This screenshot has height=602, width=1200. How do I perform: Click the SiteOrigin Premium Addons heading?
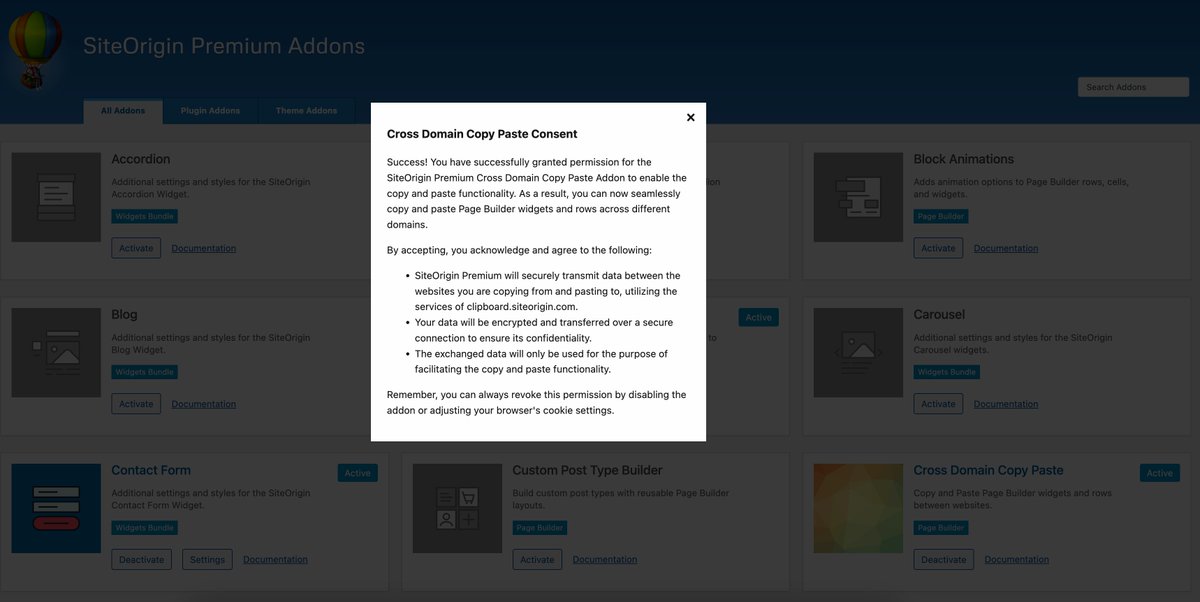224,46
